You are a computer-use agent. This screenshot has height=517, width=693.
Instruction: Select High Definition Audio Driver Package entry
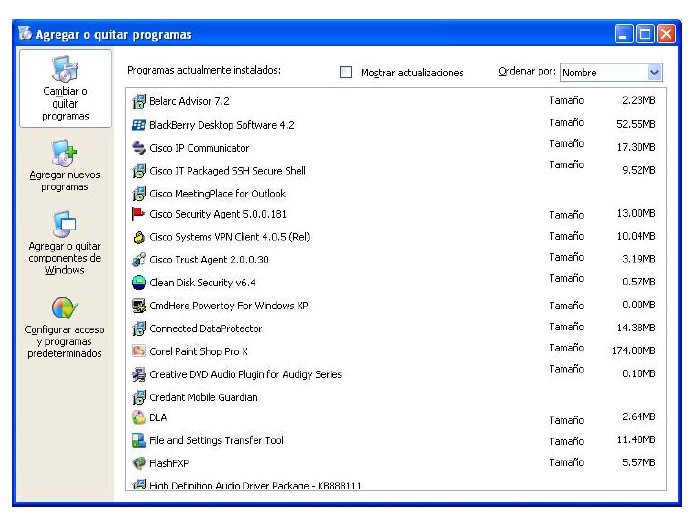(255, 485)
